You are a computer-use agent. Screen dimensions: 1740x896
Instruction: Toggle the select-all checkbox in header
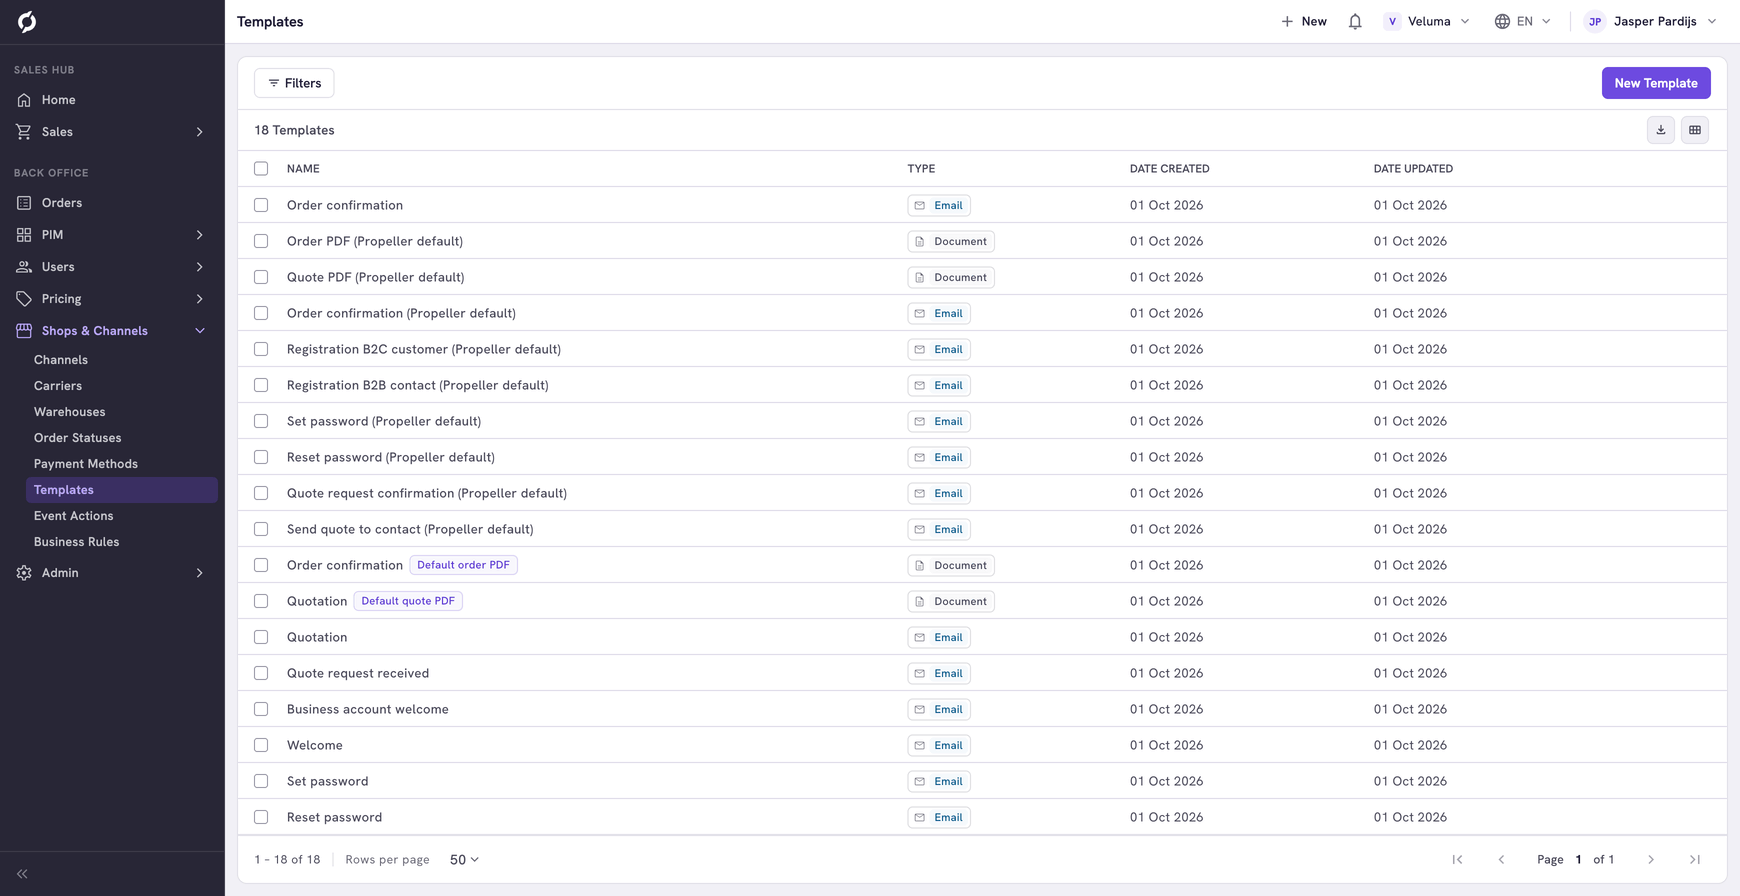261,169
